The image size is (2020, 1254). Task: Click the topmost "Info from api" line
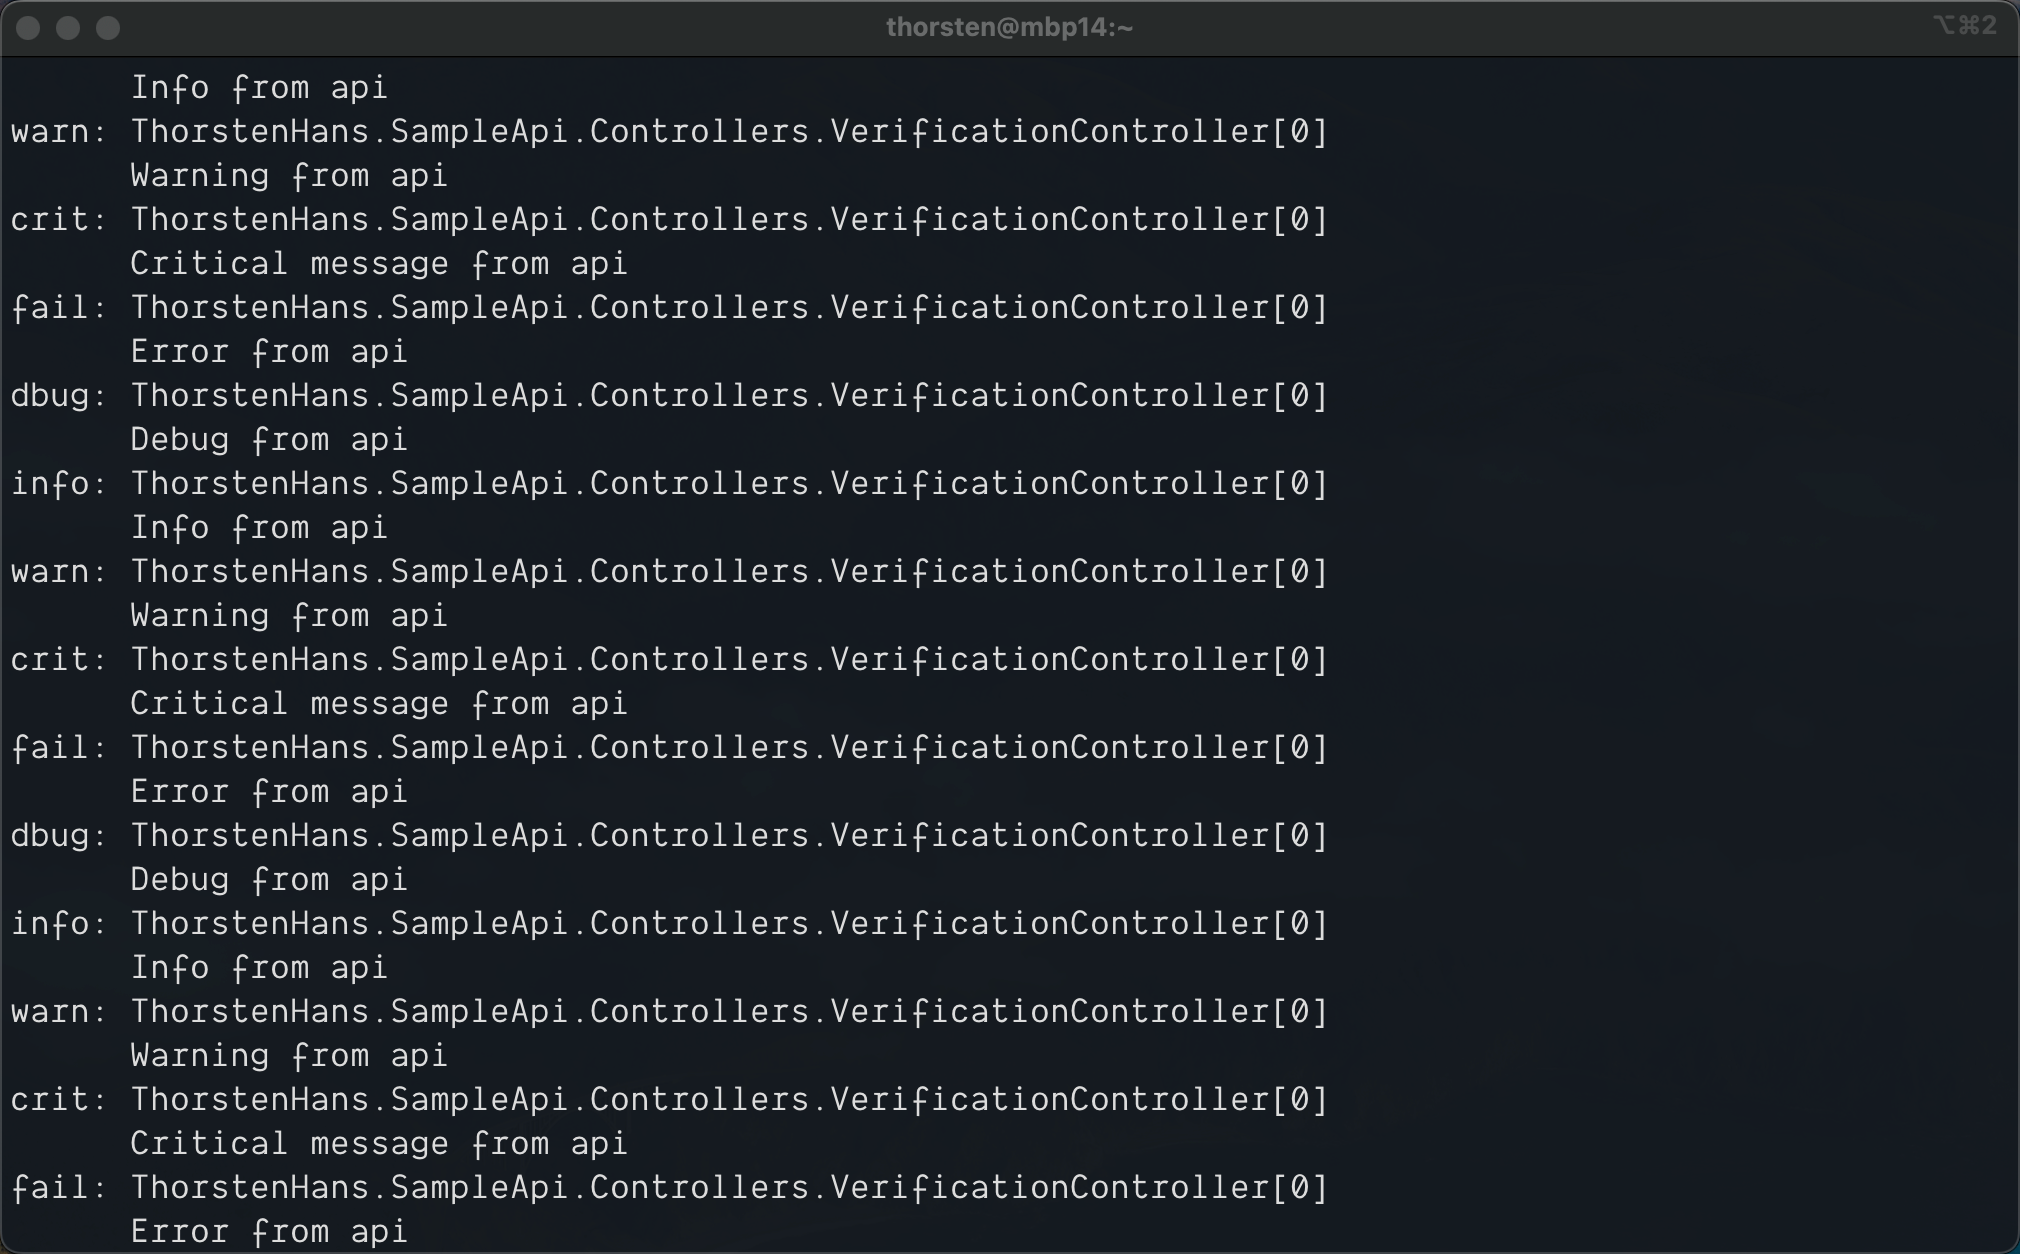pyautogui.click(x=259, y=88)
